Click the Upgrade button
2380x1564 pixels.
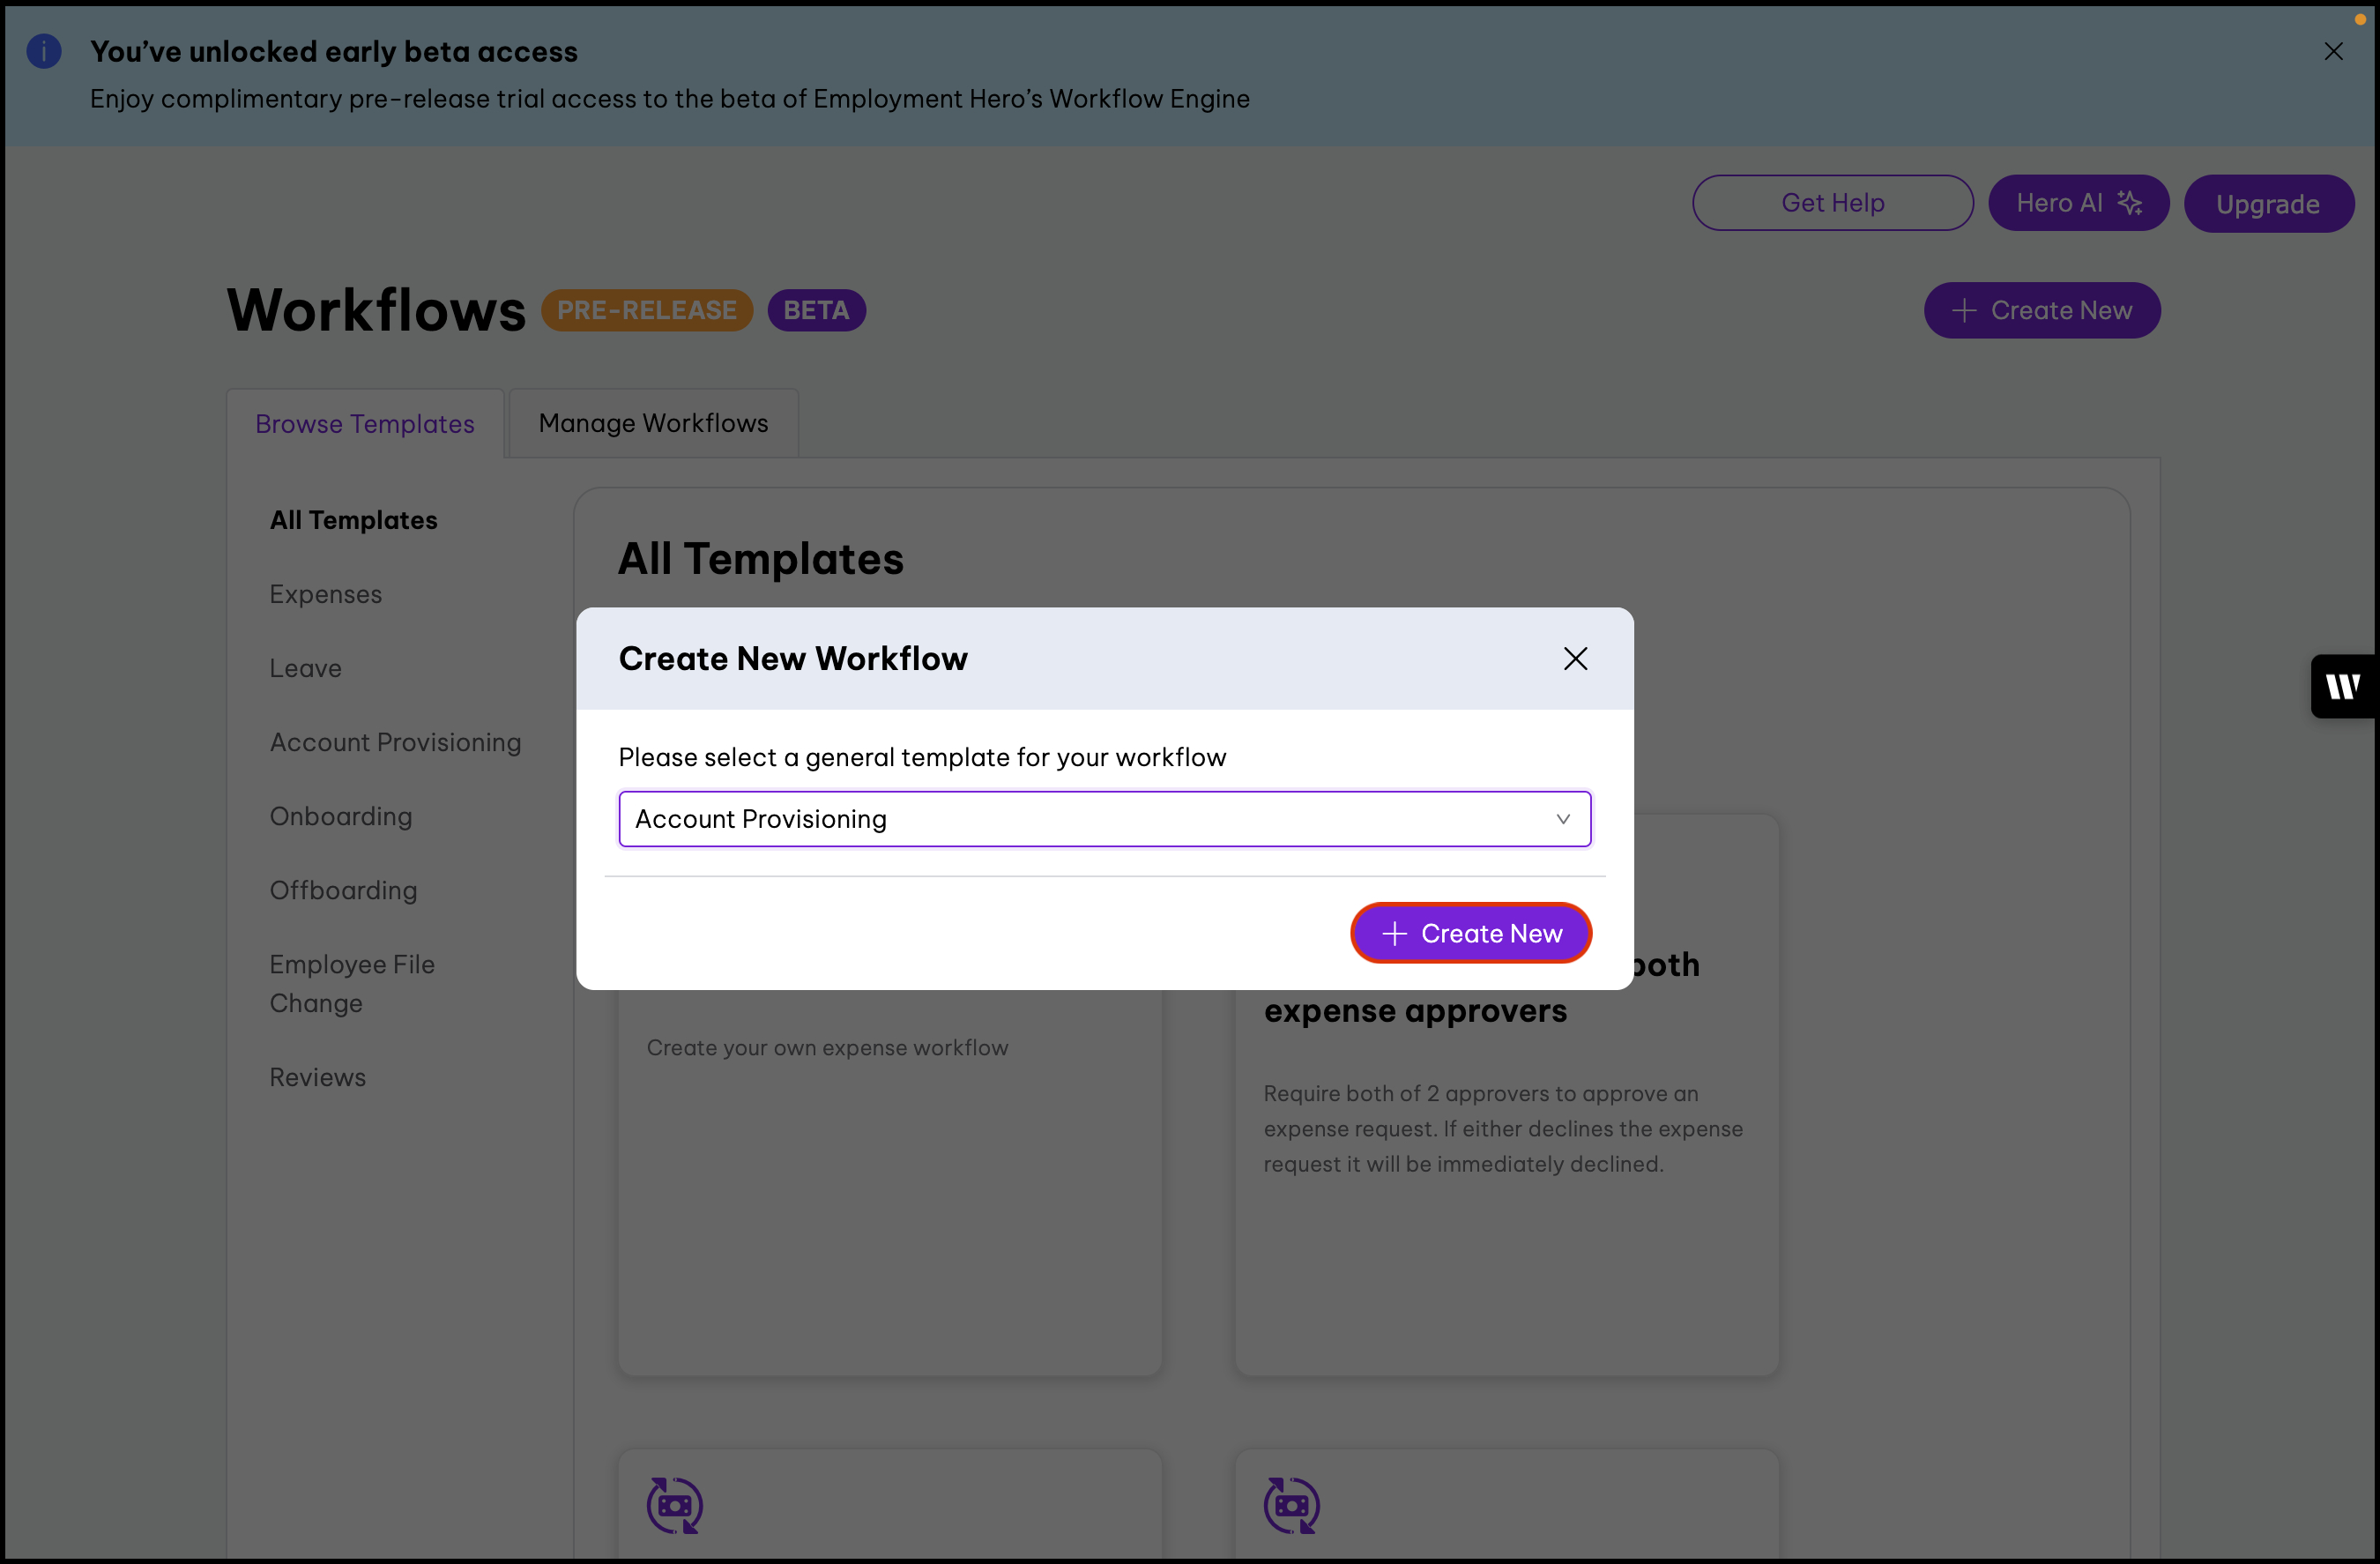click(x=2267, y=204)
